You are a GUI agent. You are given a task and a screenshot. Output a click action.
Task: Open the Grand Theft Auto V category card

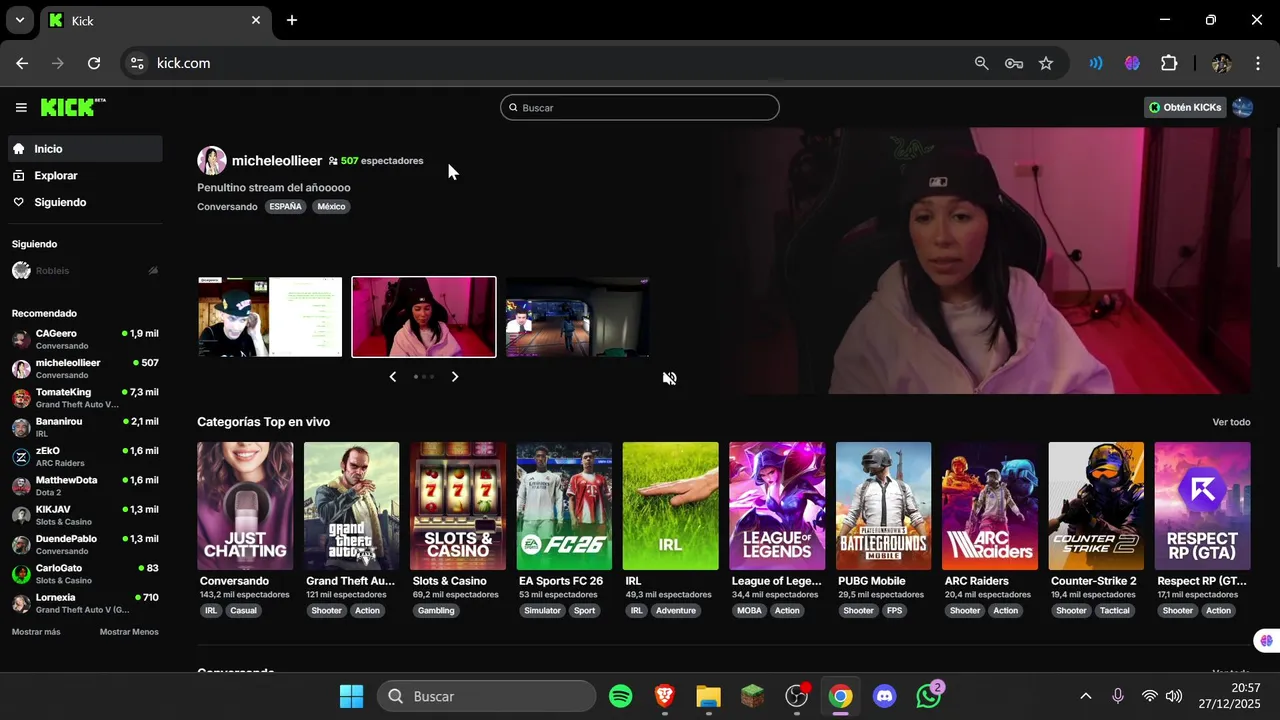[x=352, y=506]
